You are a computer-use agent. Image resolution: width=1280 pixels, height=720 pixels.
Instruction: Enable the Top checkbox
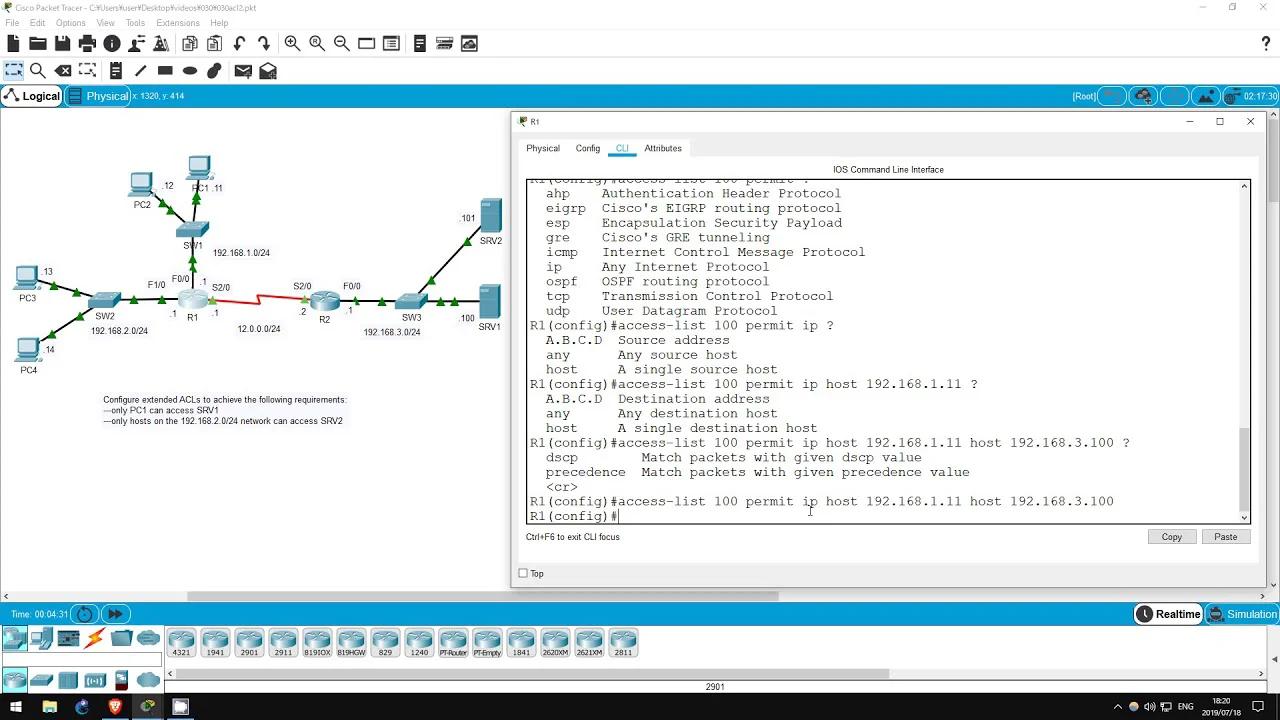(524, 573)
